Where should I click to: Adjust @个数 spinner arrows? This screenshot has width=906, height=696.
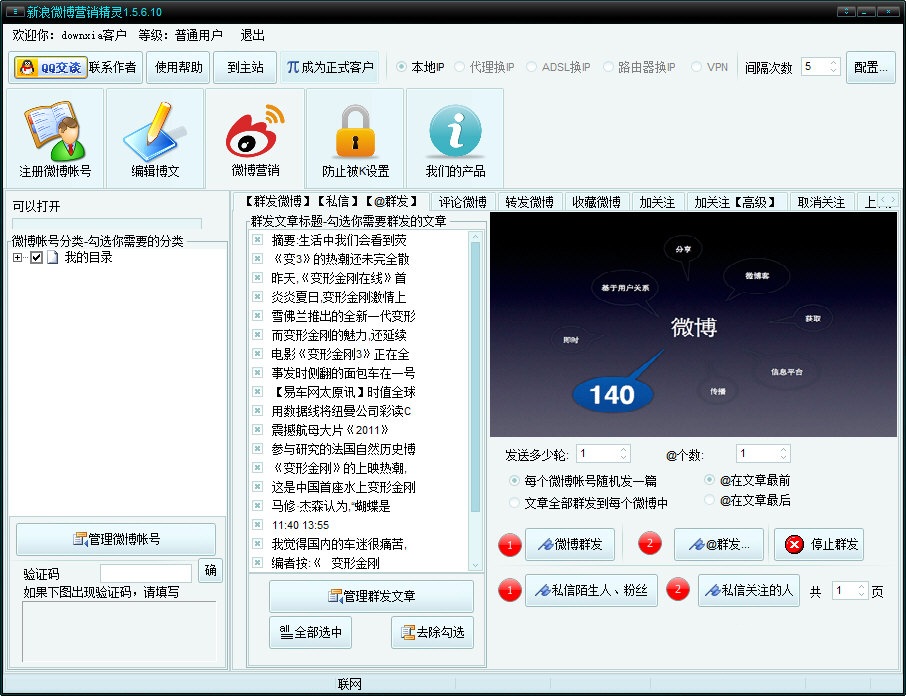coord(784,454)
